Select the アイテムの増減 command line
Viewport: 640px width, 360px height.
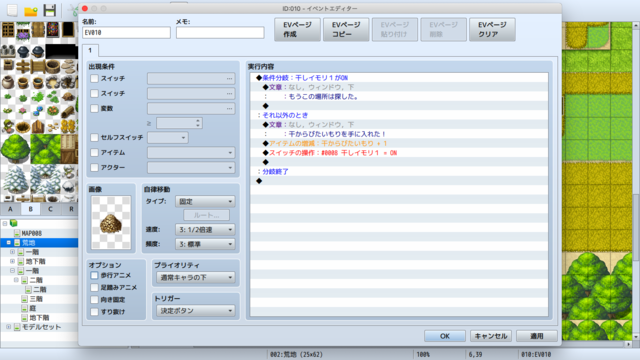tap(399, 143)
